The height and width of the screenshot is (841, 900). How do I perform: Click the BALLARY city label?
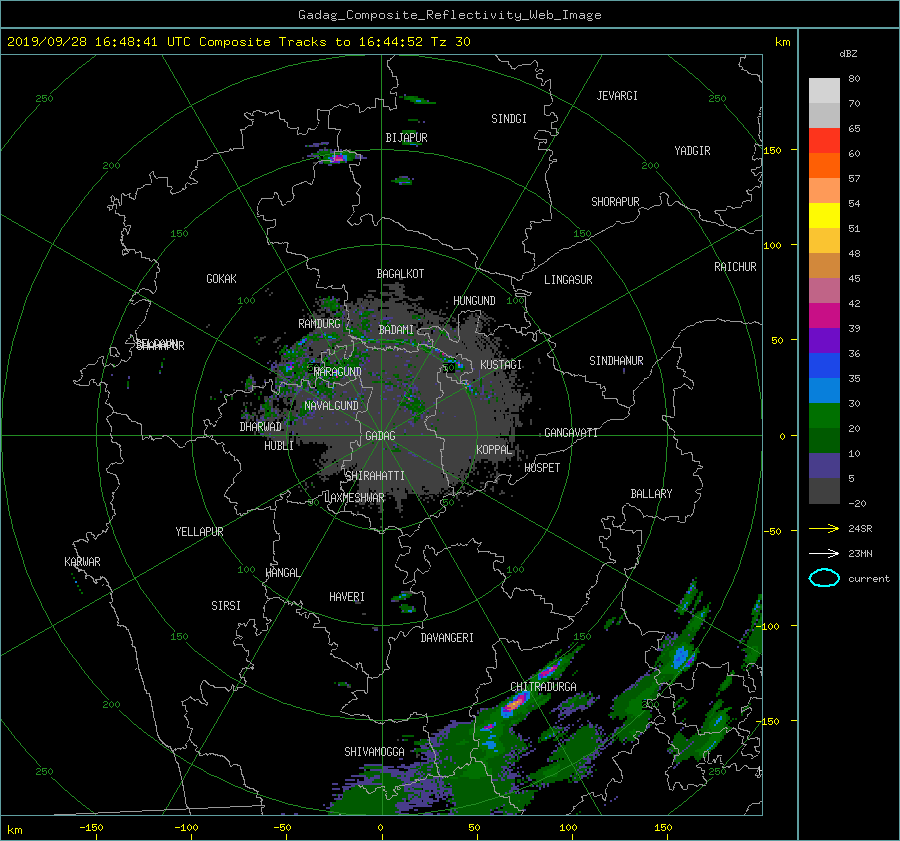pos(651,494)
